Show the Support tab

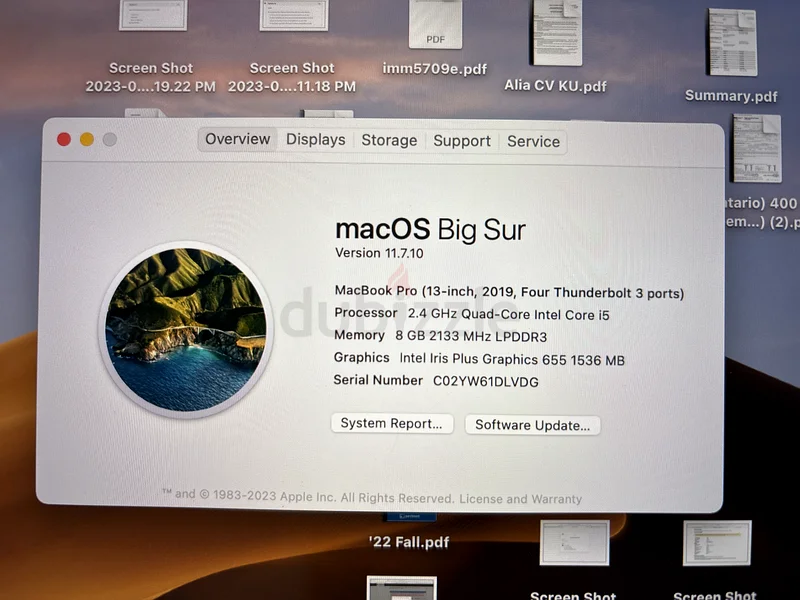(x=462, y=141)
